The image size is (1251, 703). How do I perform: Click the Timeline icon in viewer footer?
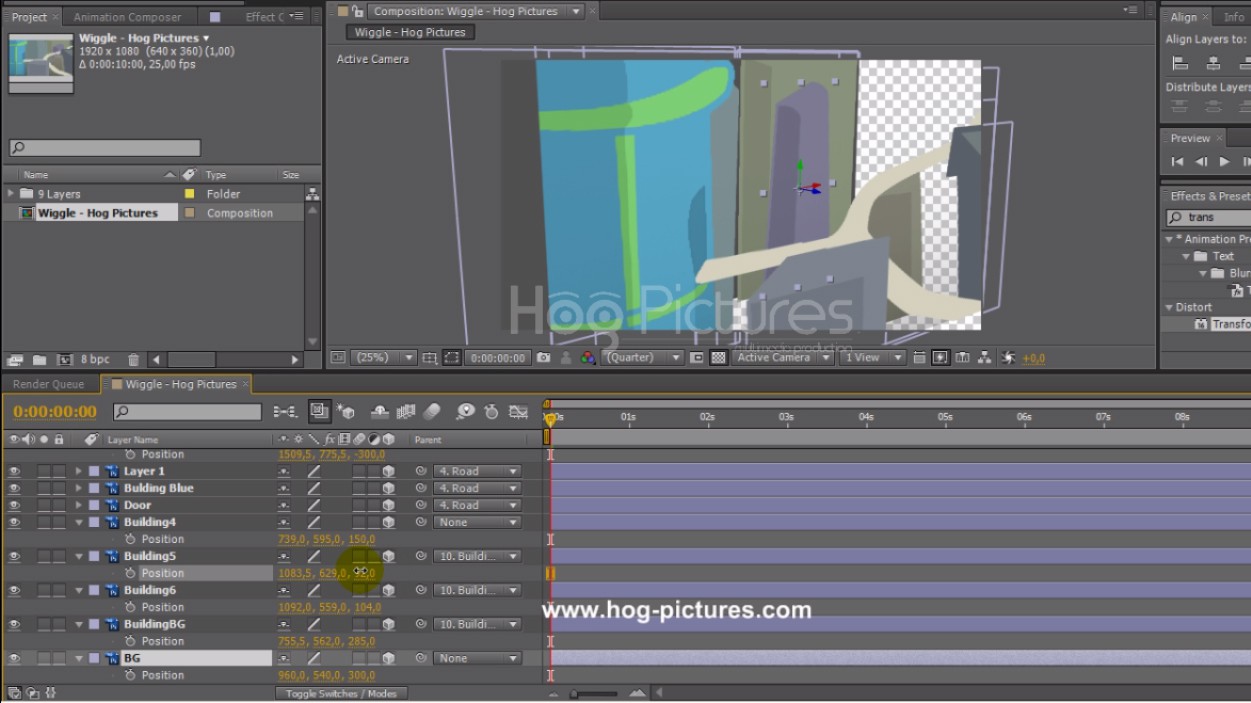963,357
